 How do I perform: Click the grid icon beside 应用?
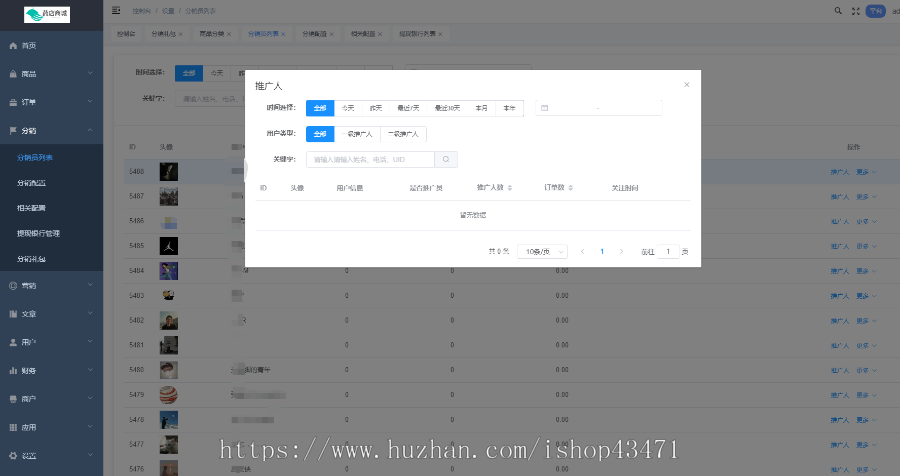(x=13, y=427)
